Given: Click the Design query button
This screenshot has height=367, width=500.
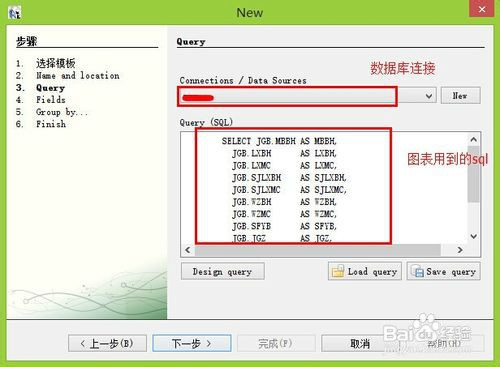Looking at the screenshot, I should point(223,271).
